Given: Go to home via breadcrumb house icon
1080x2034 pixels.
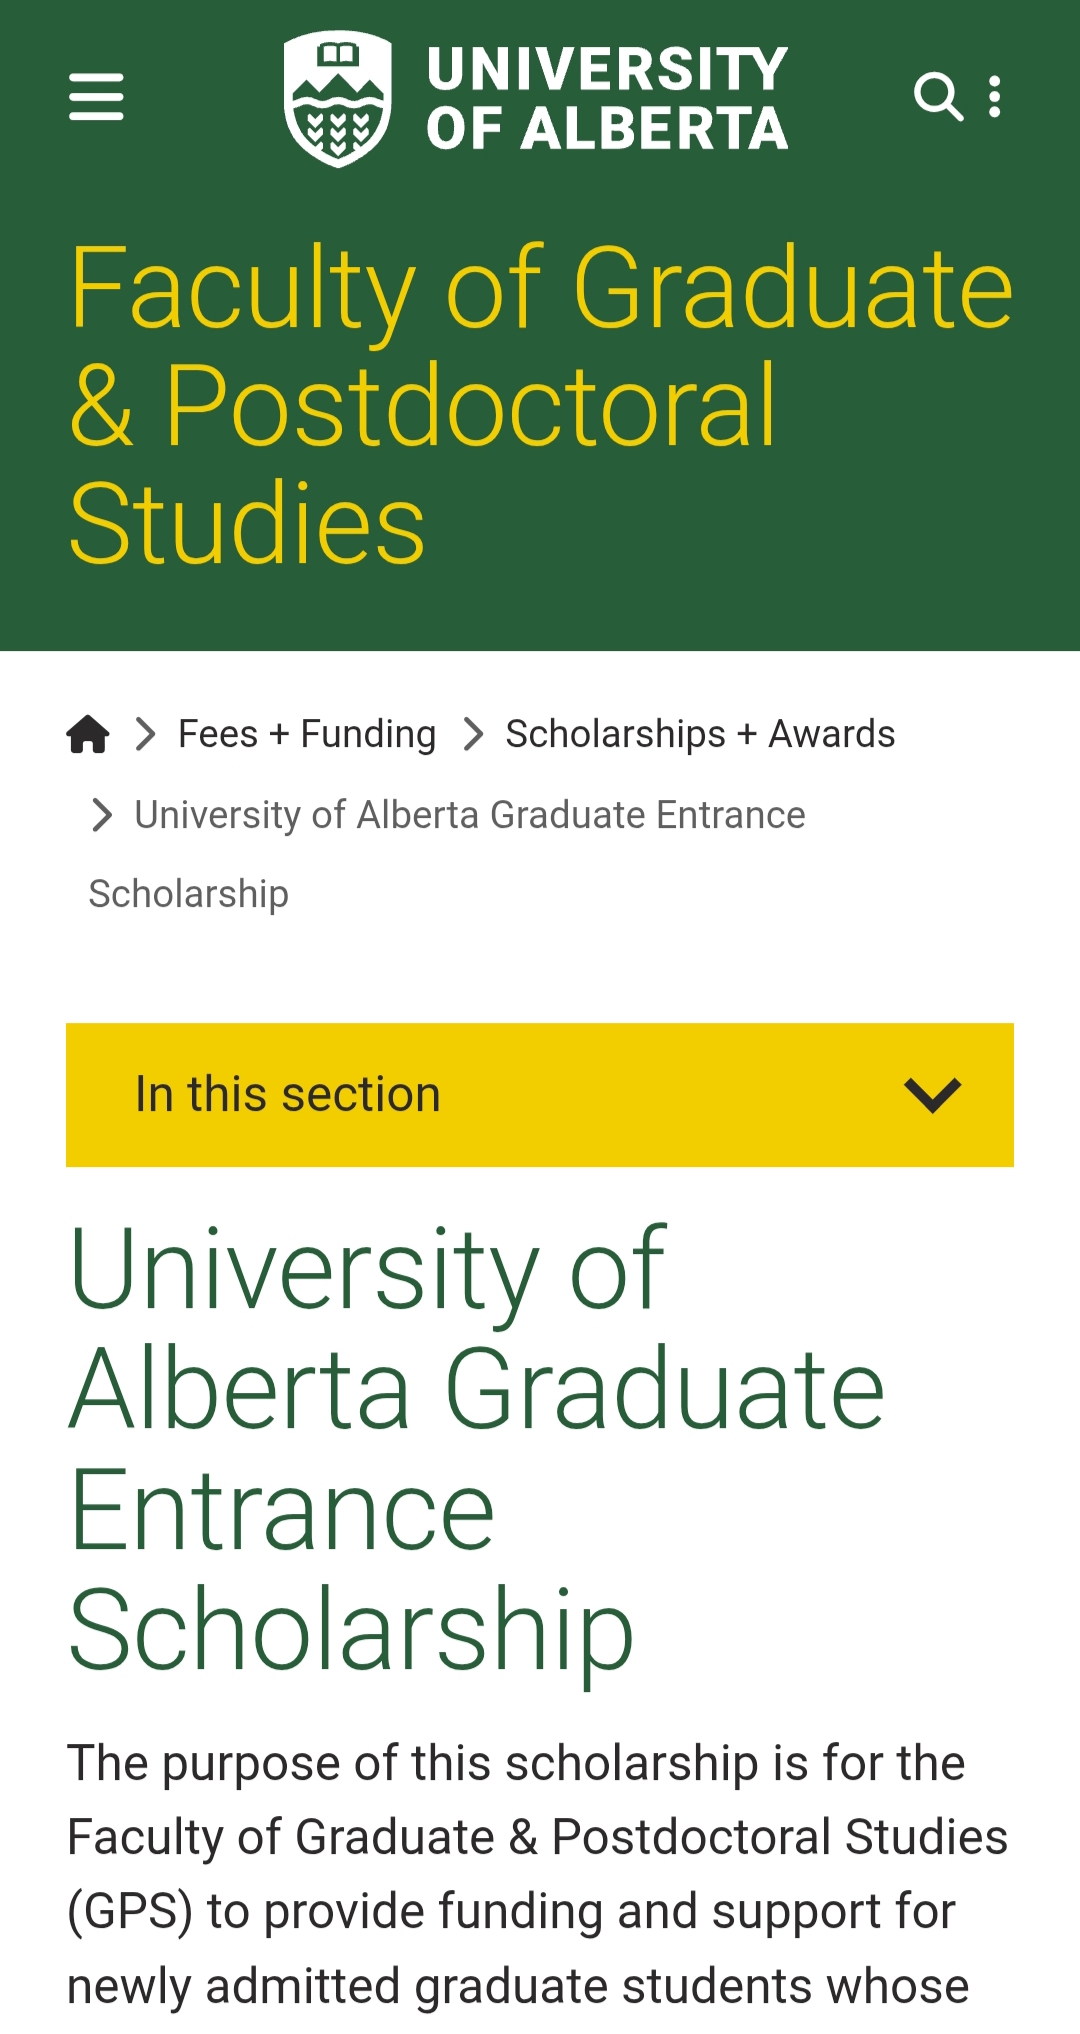Looking at the screenshot, I should point(88,734).
